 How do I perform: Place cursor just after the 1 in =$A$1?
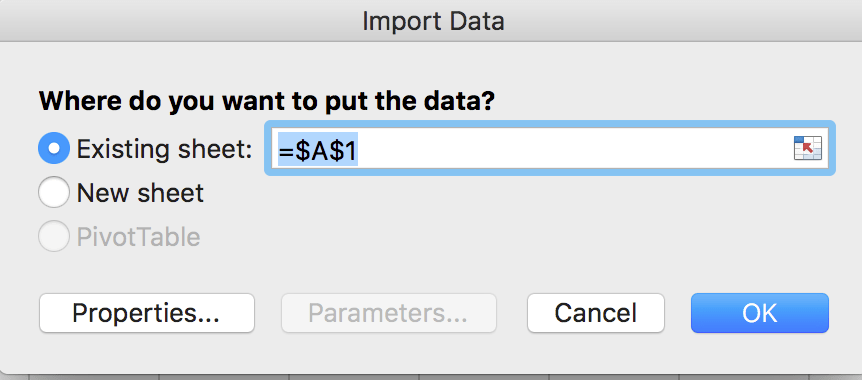click(x=358, y=149)
